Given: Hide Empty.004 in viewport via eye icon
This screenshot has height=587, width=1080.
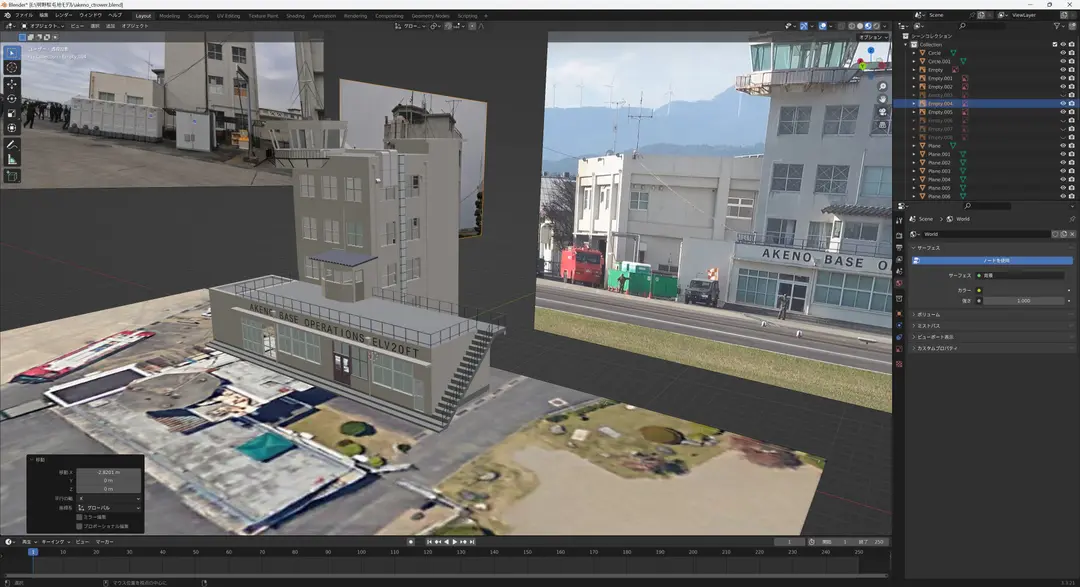Looking at the screenshot, I should coord(1063,103).
